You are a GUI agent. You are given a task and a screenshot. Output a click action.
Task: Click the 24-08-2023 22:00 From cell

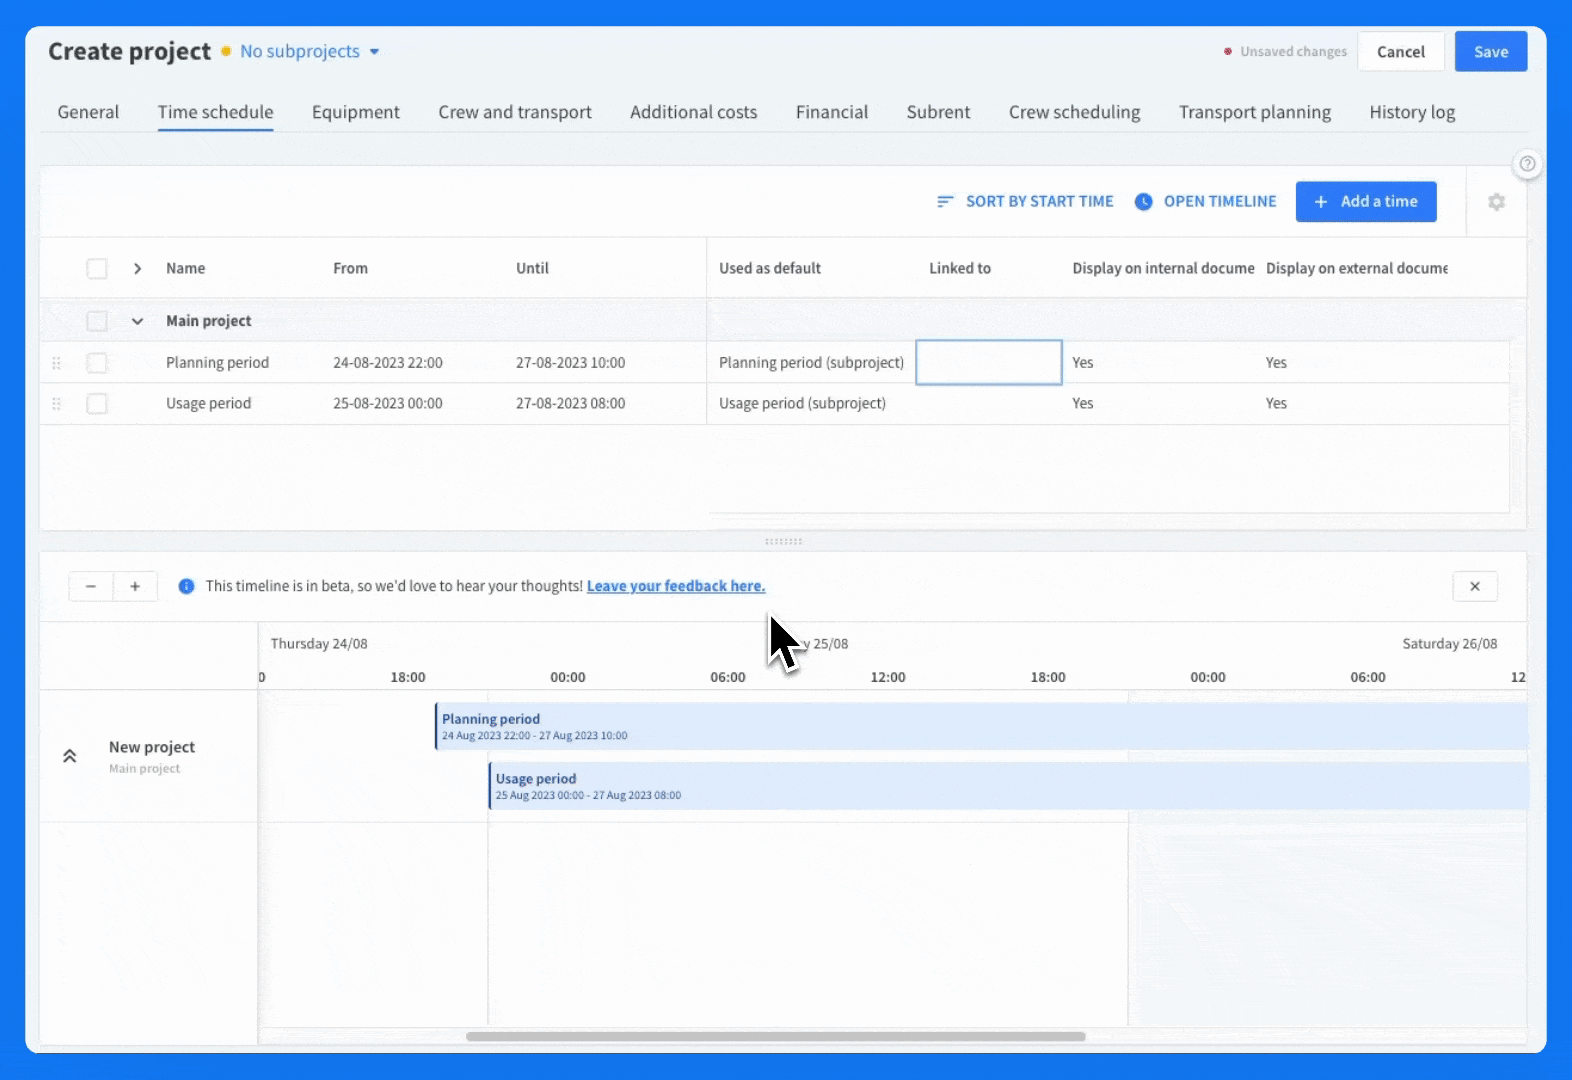(388, 363)
